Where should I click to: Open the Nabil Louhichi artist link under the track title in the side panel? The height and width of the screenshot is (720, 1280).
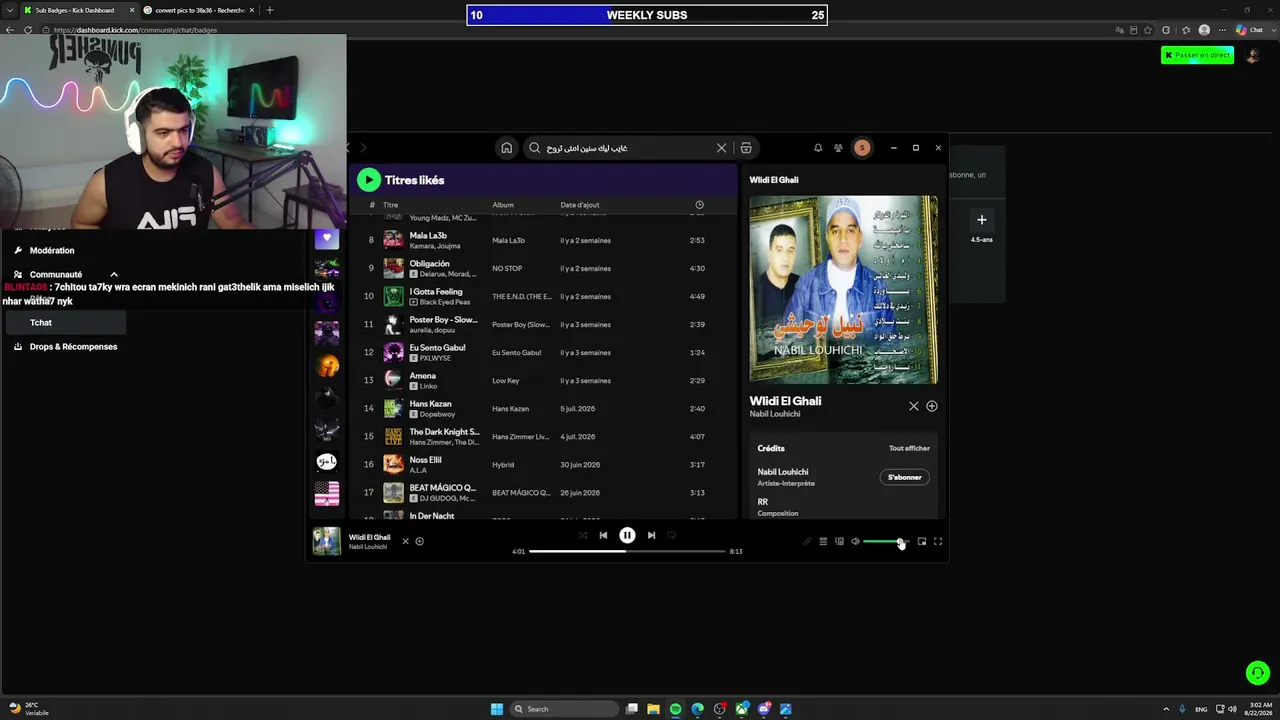pyautogui.click(x=775, y=414)
